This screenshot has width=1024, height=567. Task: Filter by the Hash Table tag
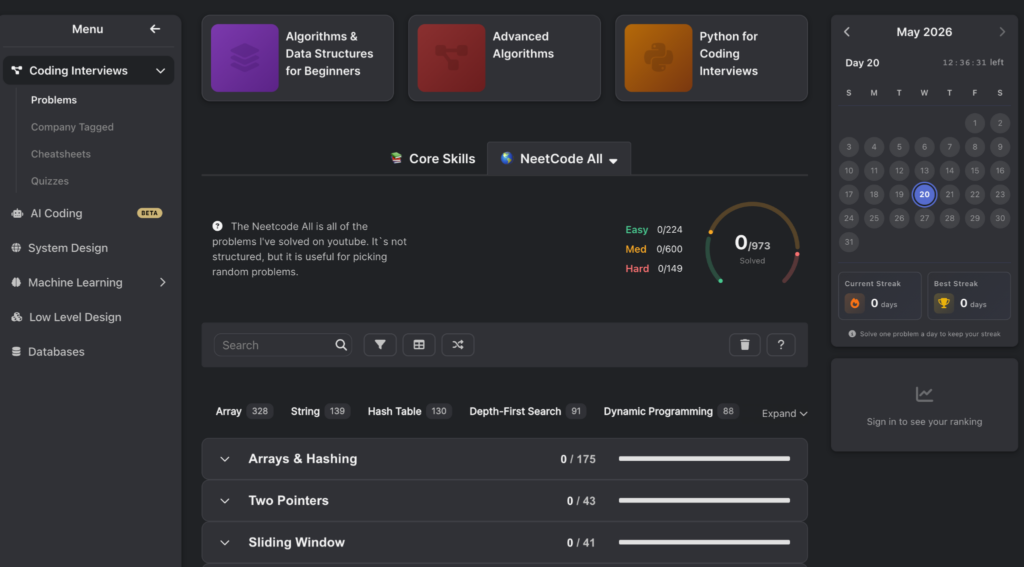(x=409, y=412)
